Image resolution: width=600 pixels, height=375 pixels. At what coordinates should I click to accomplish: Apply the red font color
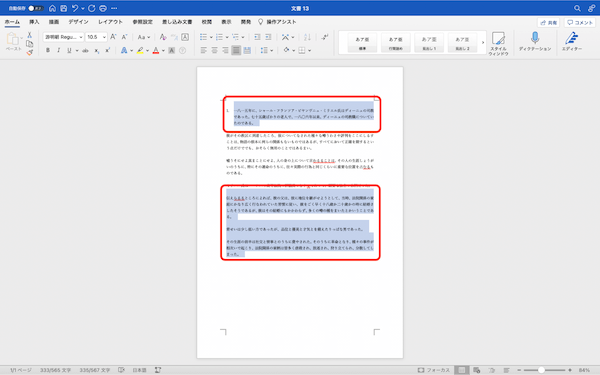click(x=156, y=50)
